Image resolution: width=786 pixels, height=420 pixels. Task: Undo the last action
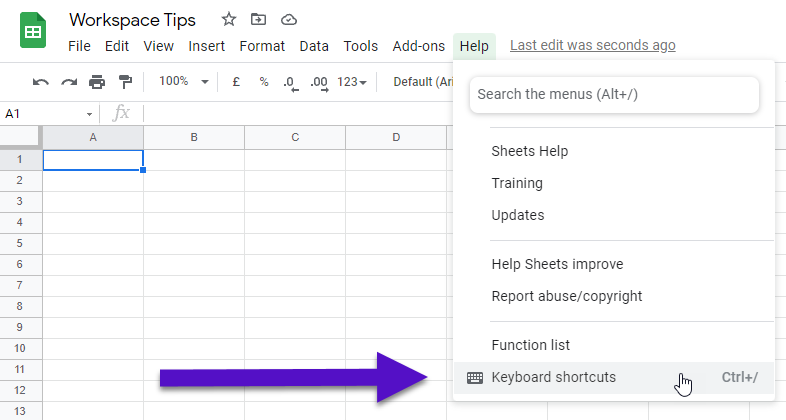tap(41, 82)
